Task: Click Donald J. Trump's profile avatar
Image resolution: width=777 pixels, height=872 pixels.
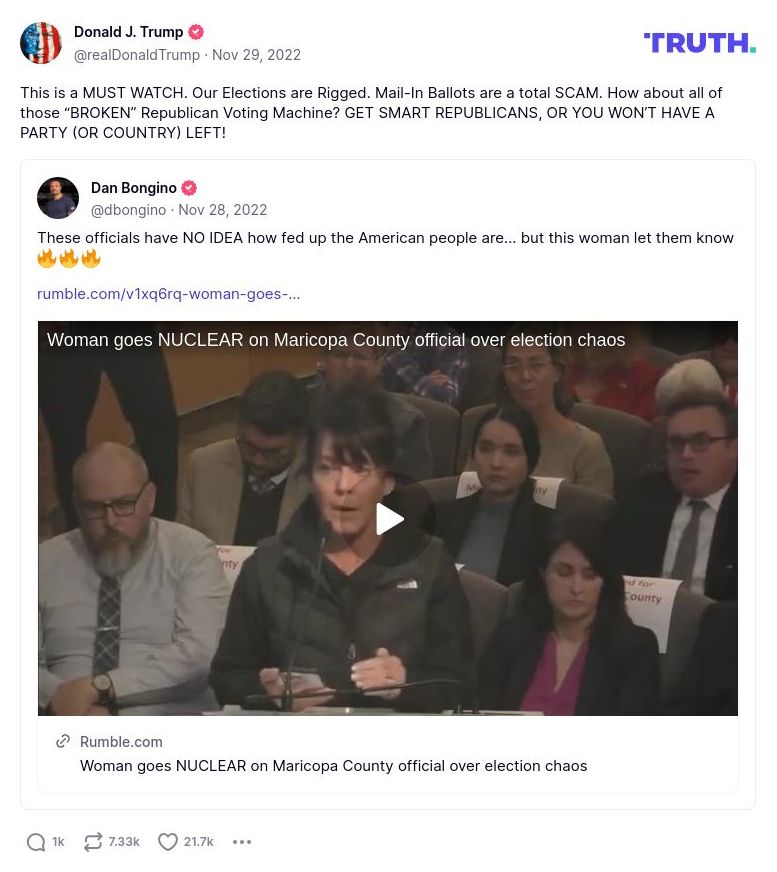Action: point(41,43)
